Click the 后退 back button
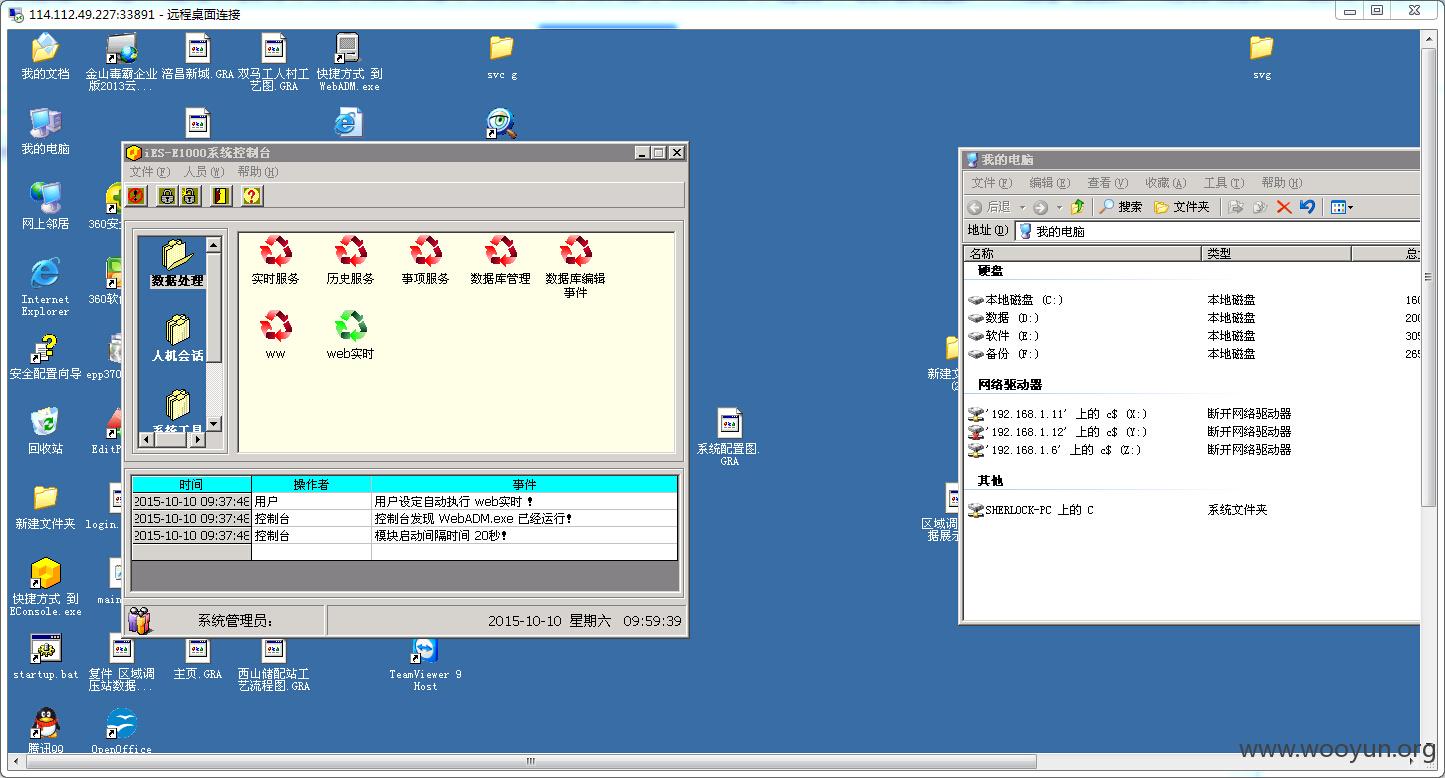The height and width of the screenshot is (778, 1445). pos(990,207)
